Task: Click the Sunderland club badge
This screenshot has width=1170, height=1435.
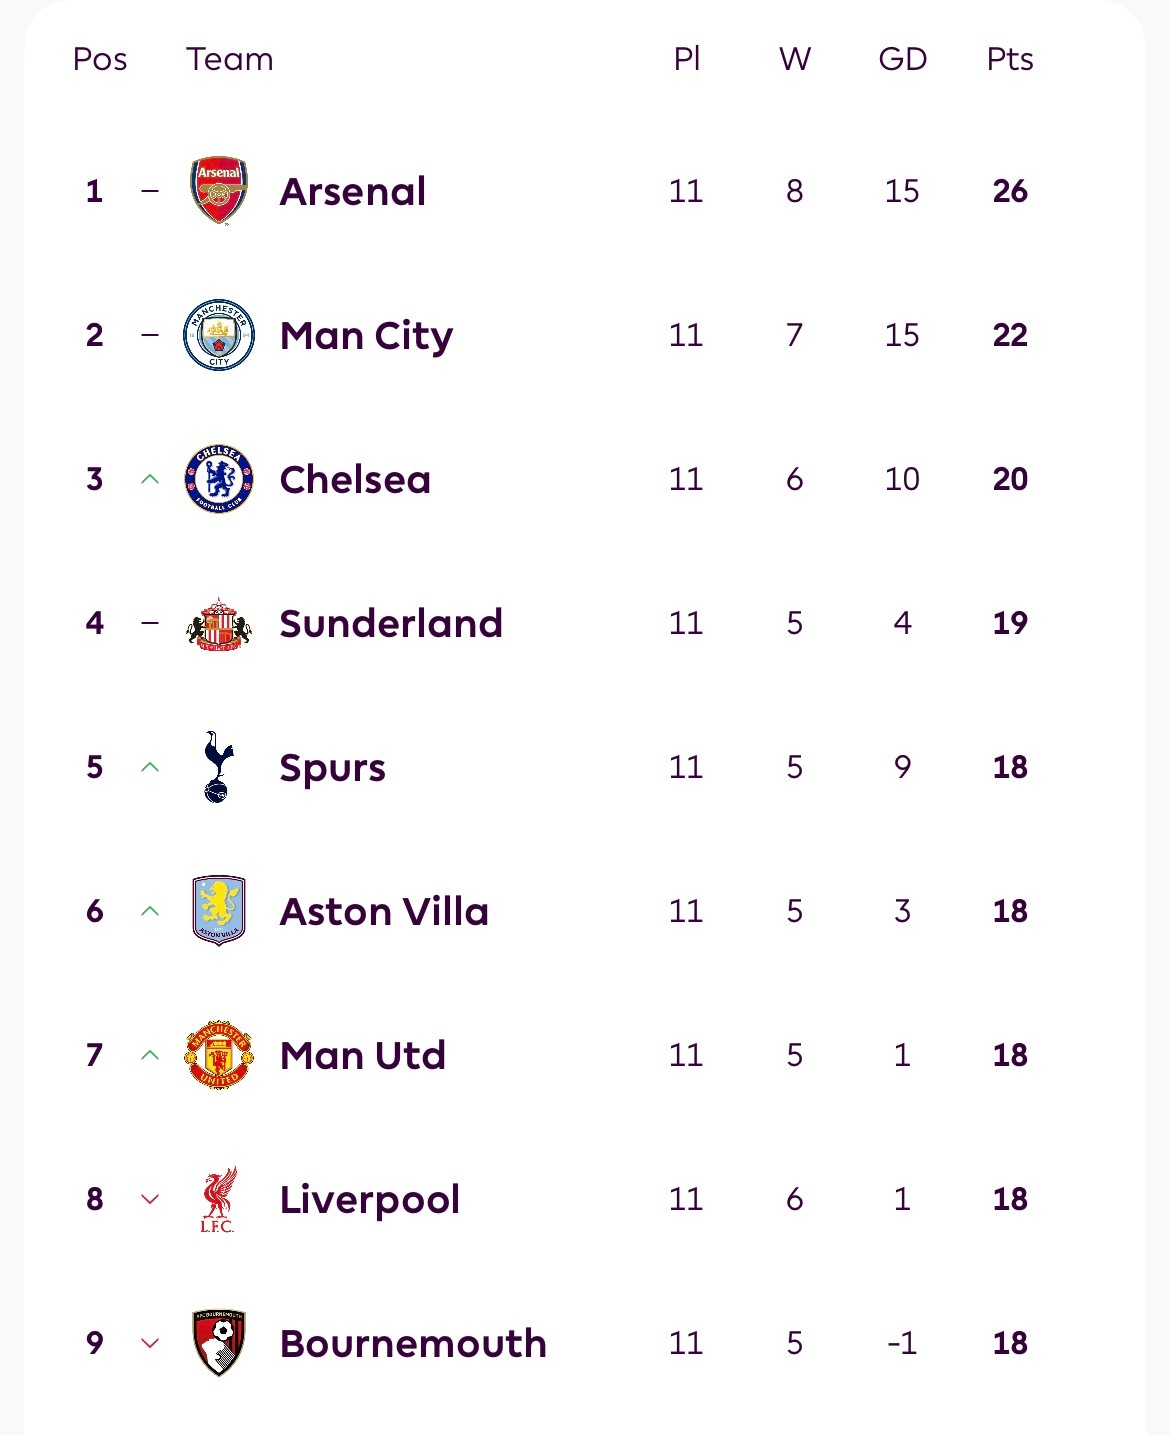Action: pos(219,623)
